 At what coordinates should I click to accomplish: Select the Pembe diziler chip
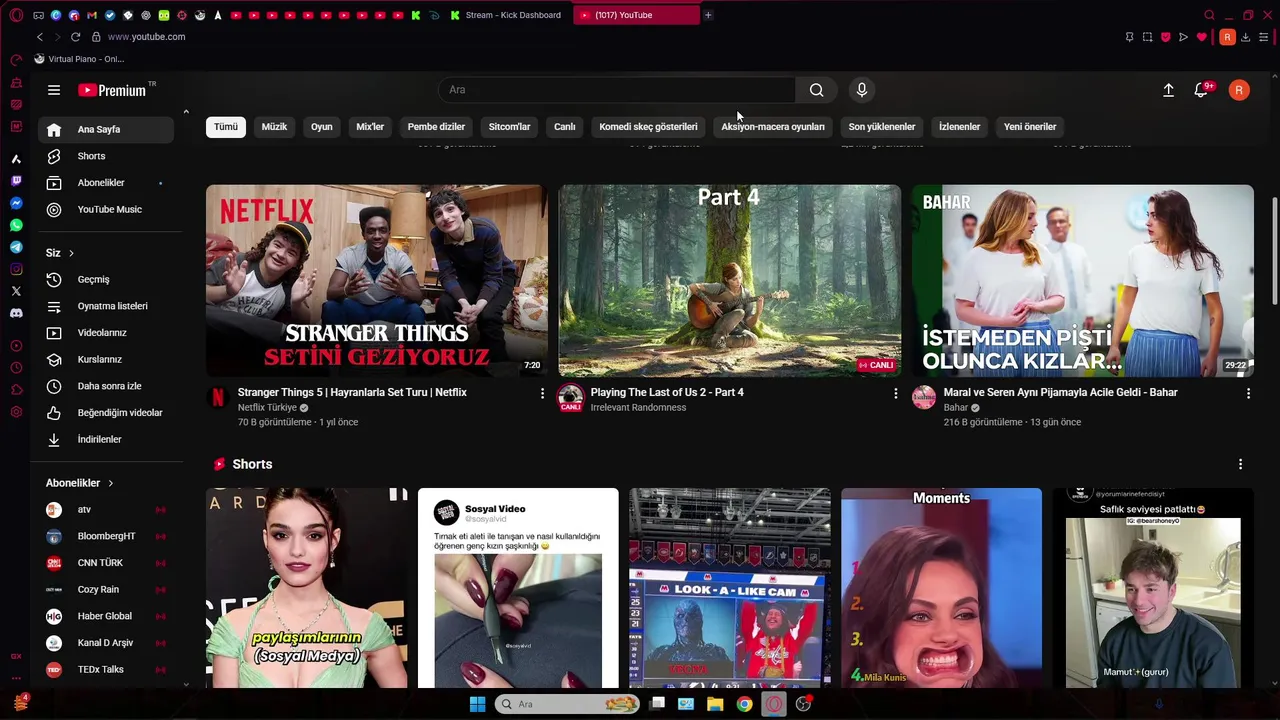436,127
